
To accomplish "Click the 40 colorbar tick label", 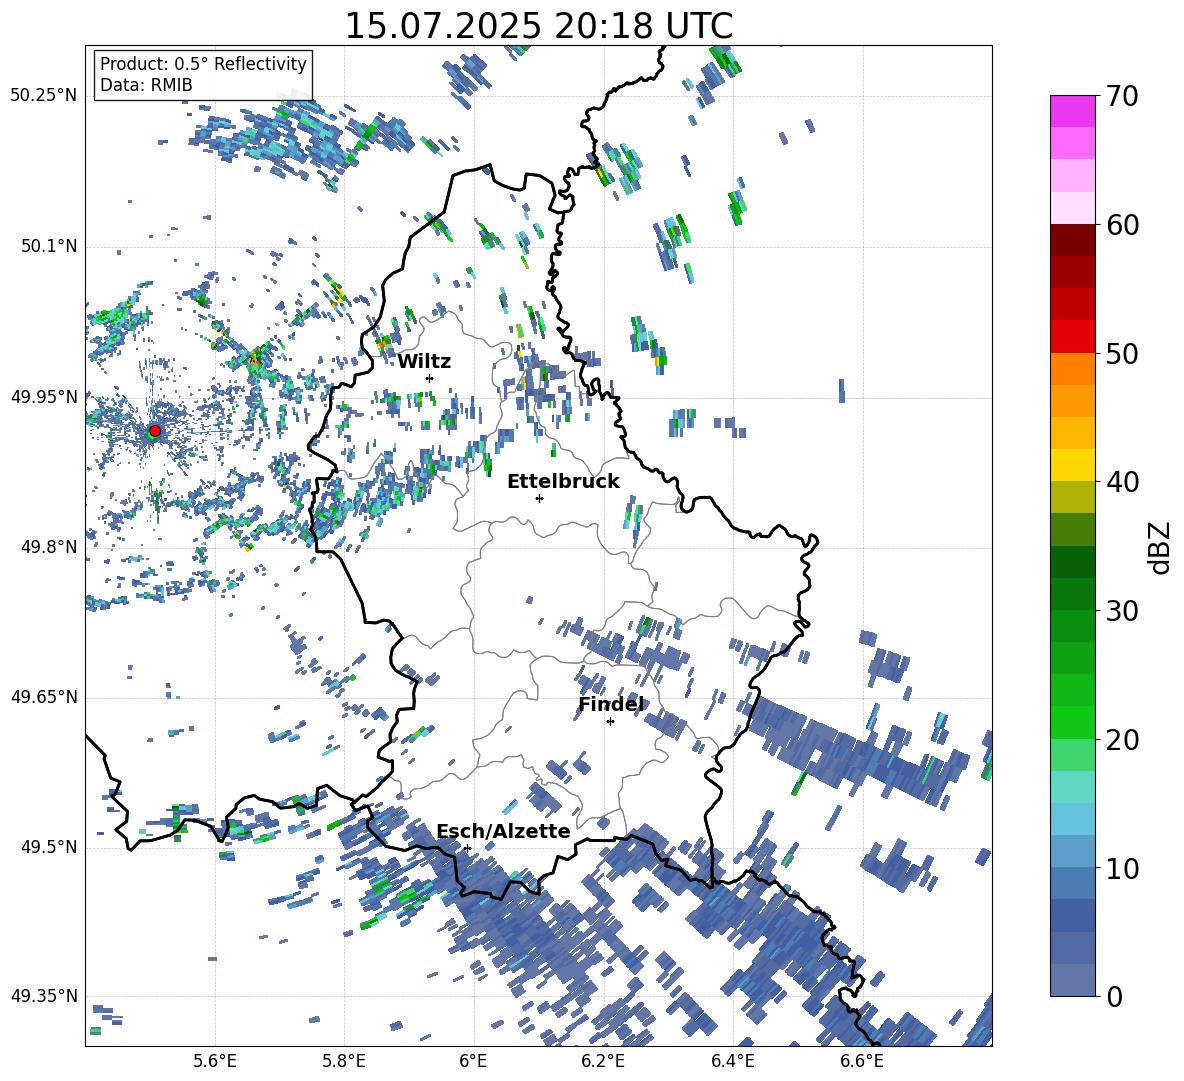I will pyautogui.click(x=1121, y=482).
